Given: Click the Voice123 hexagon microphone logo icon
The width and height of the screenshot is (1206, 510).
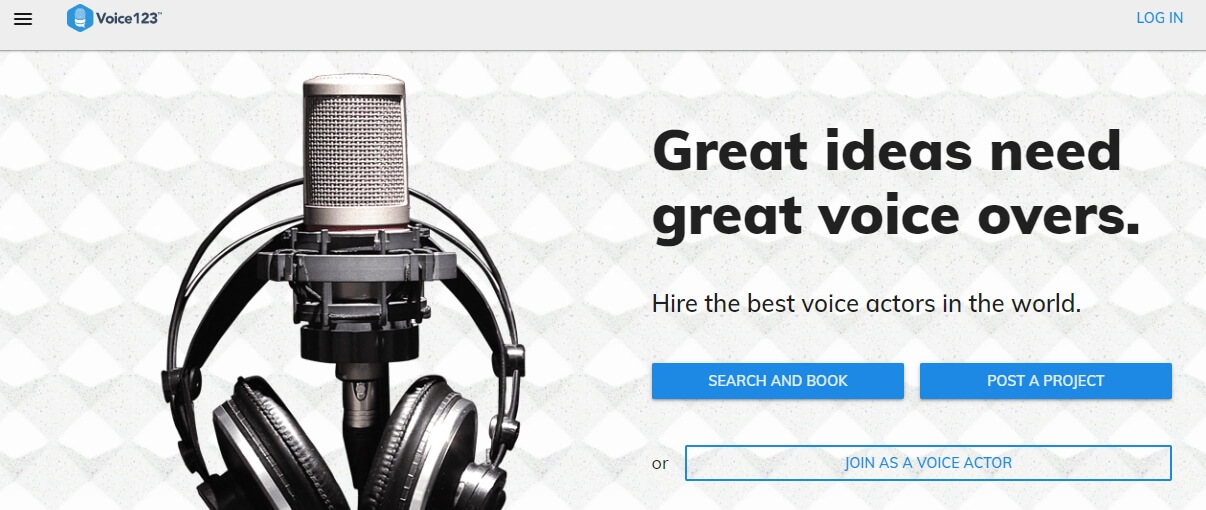Looking at the screenshot, I should [x=80, y=18].
